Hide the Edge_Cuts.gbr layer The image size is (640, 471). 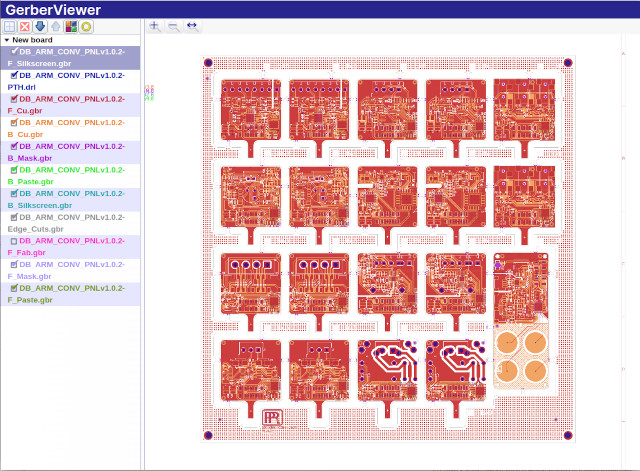pos(14,218)
